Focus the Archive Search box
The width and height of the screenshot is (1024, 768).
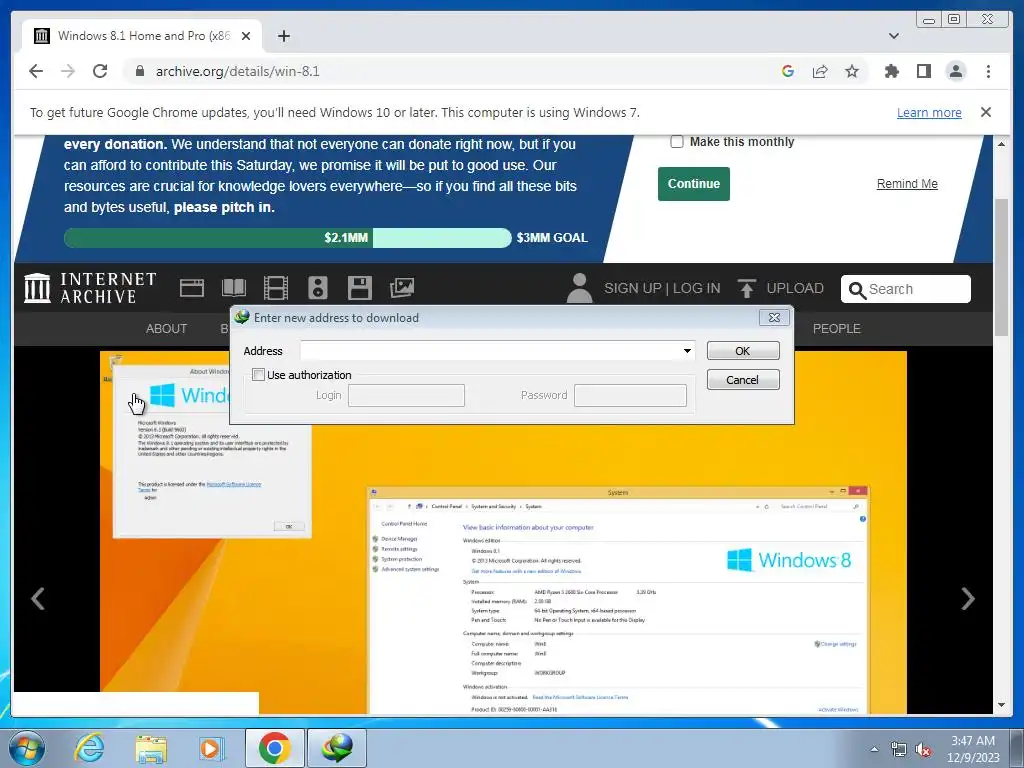click(x=906, y=289)
